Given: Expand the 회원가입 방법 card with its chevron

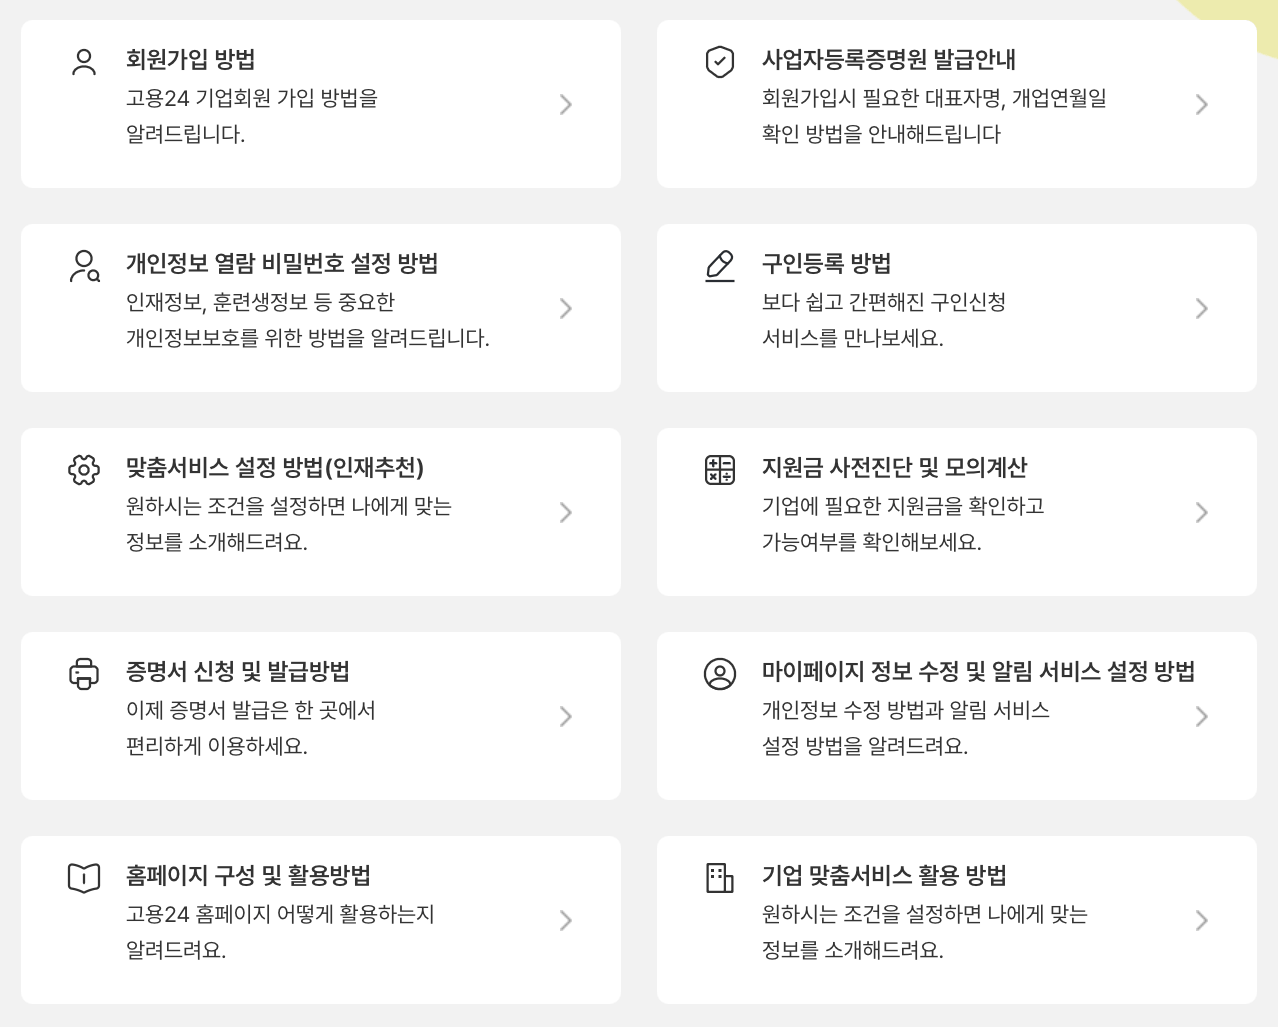Looking at the screenshot, I should [x=566, y=104].
